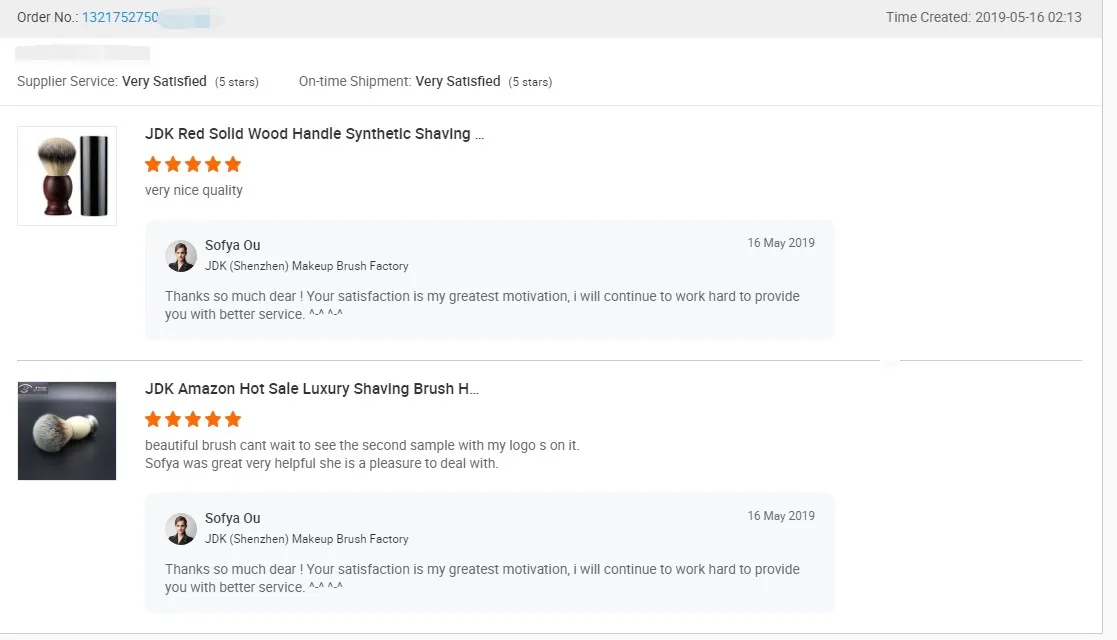The height and width of the screenshot is (640, 1117).
Task: Click the red wood handle shaving brush thumbnail
Action: point(67,176)
